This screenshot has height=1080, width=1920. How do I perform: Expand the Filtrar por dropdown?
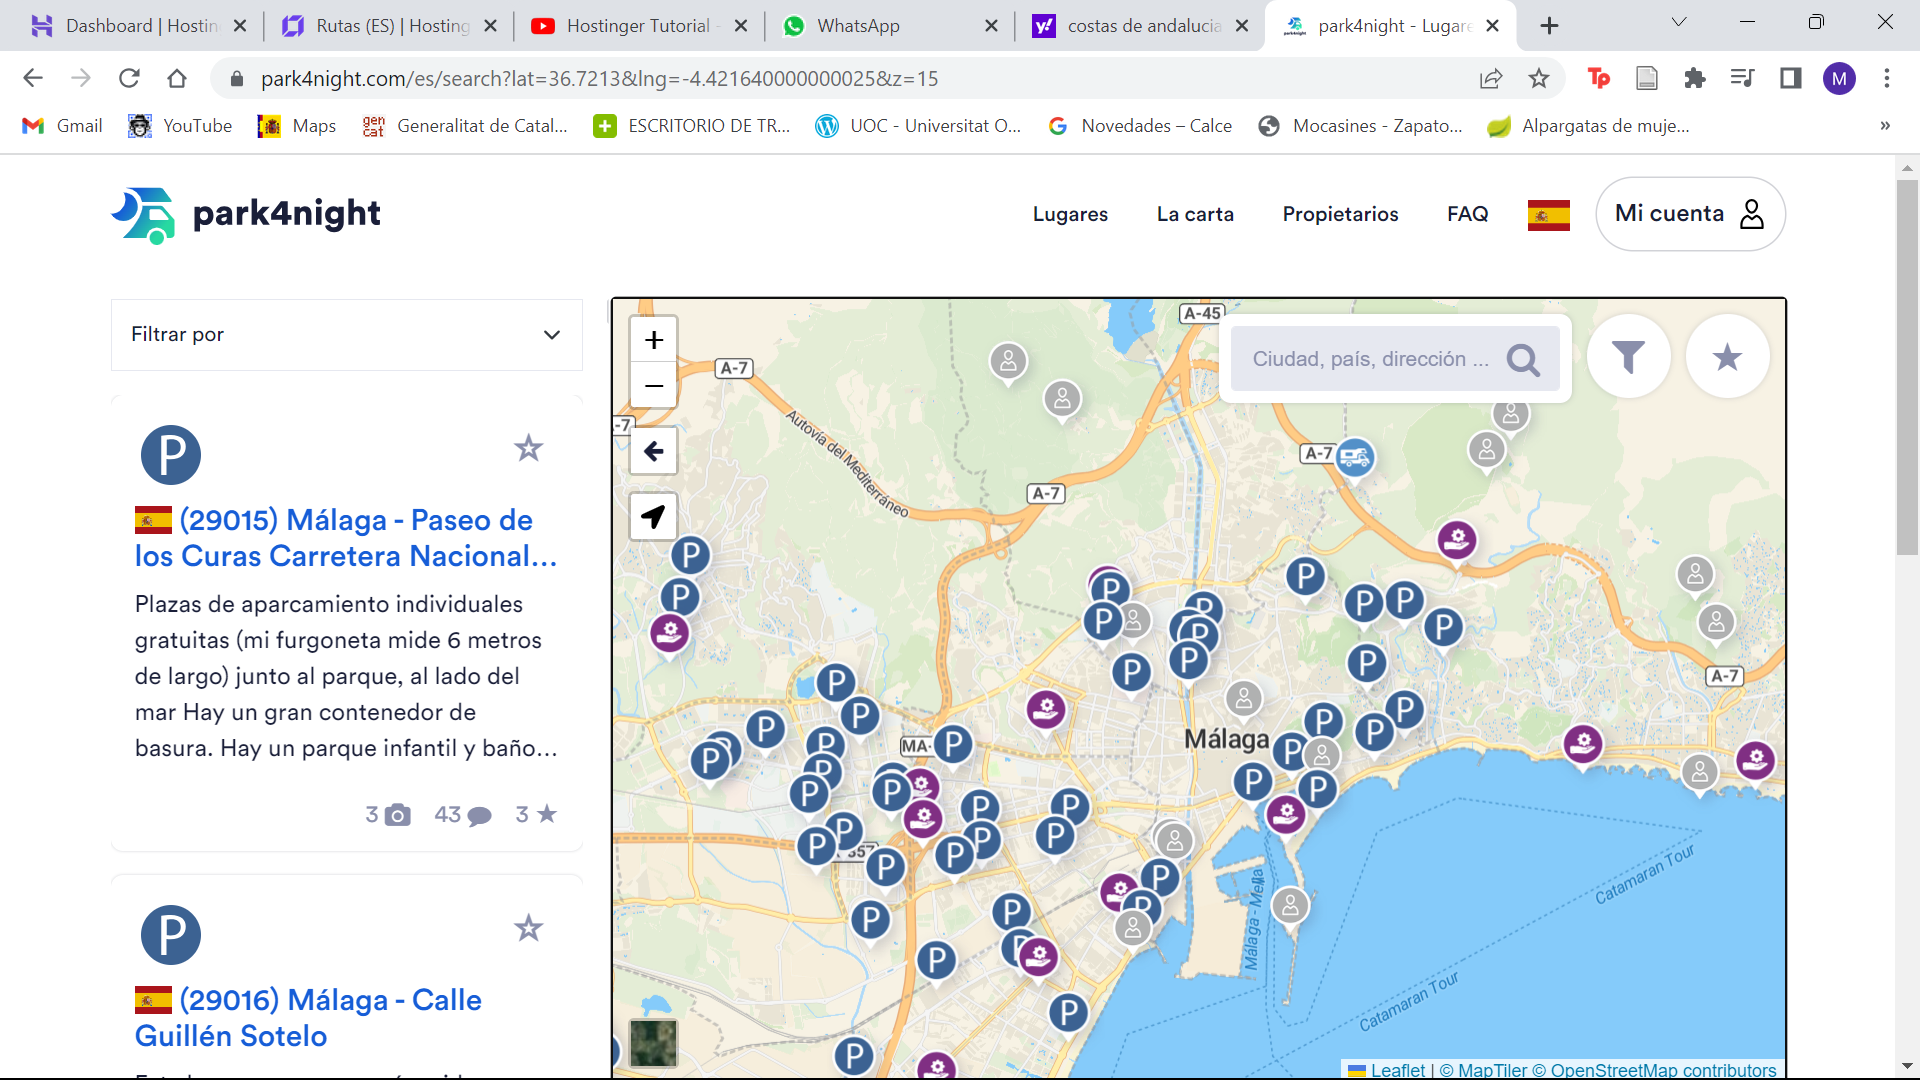coord(346,335)
